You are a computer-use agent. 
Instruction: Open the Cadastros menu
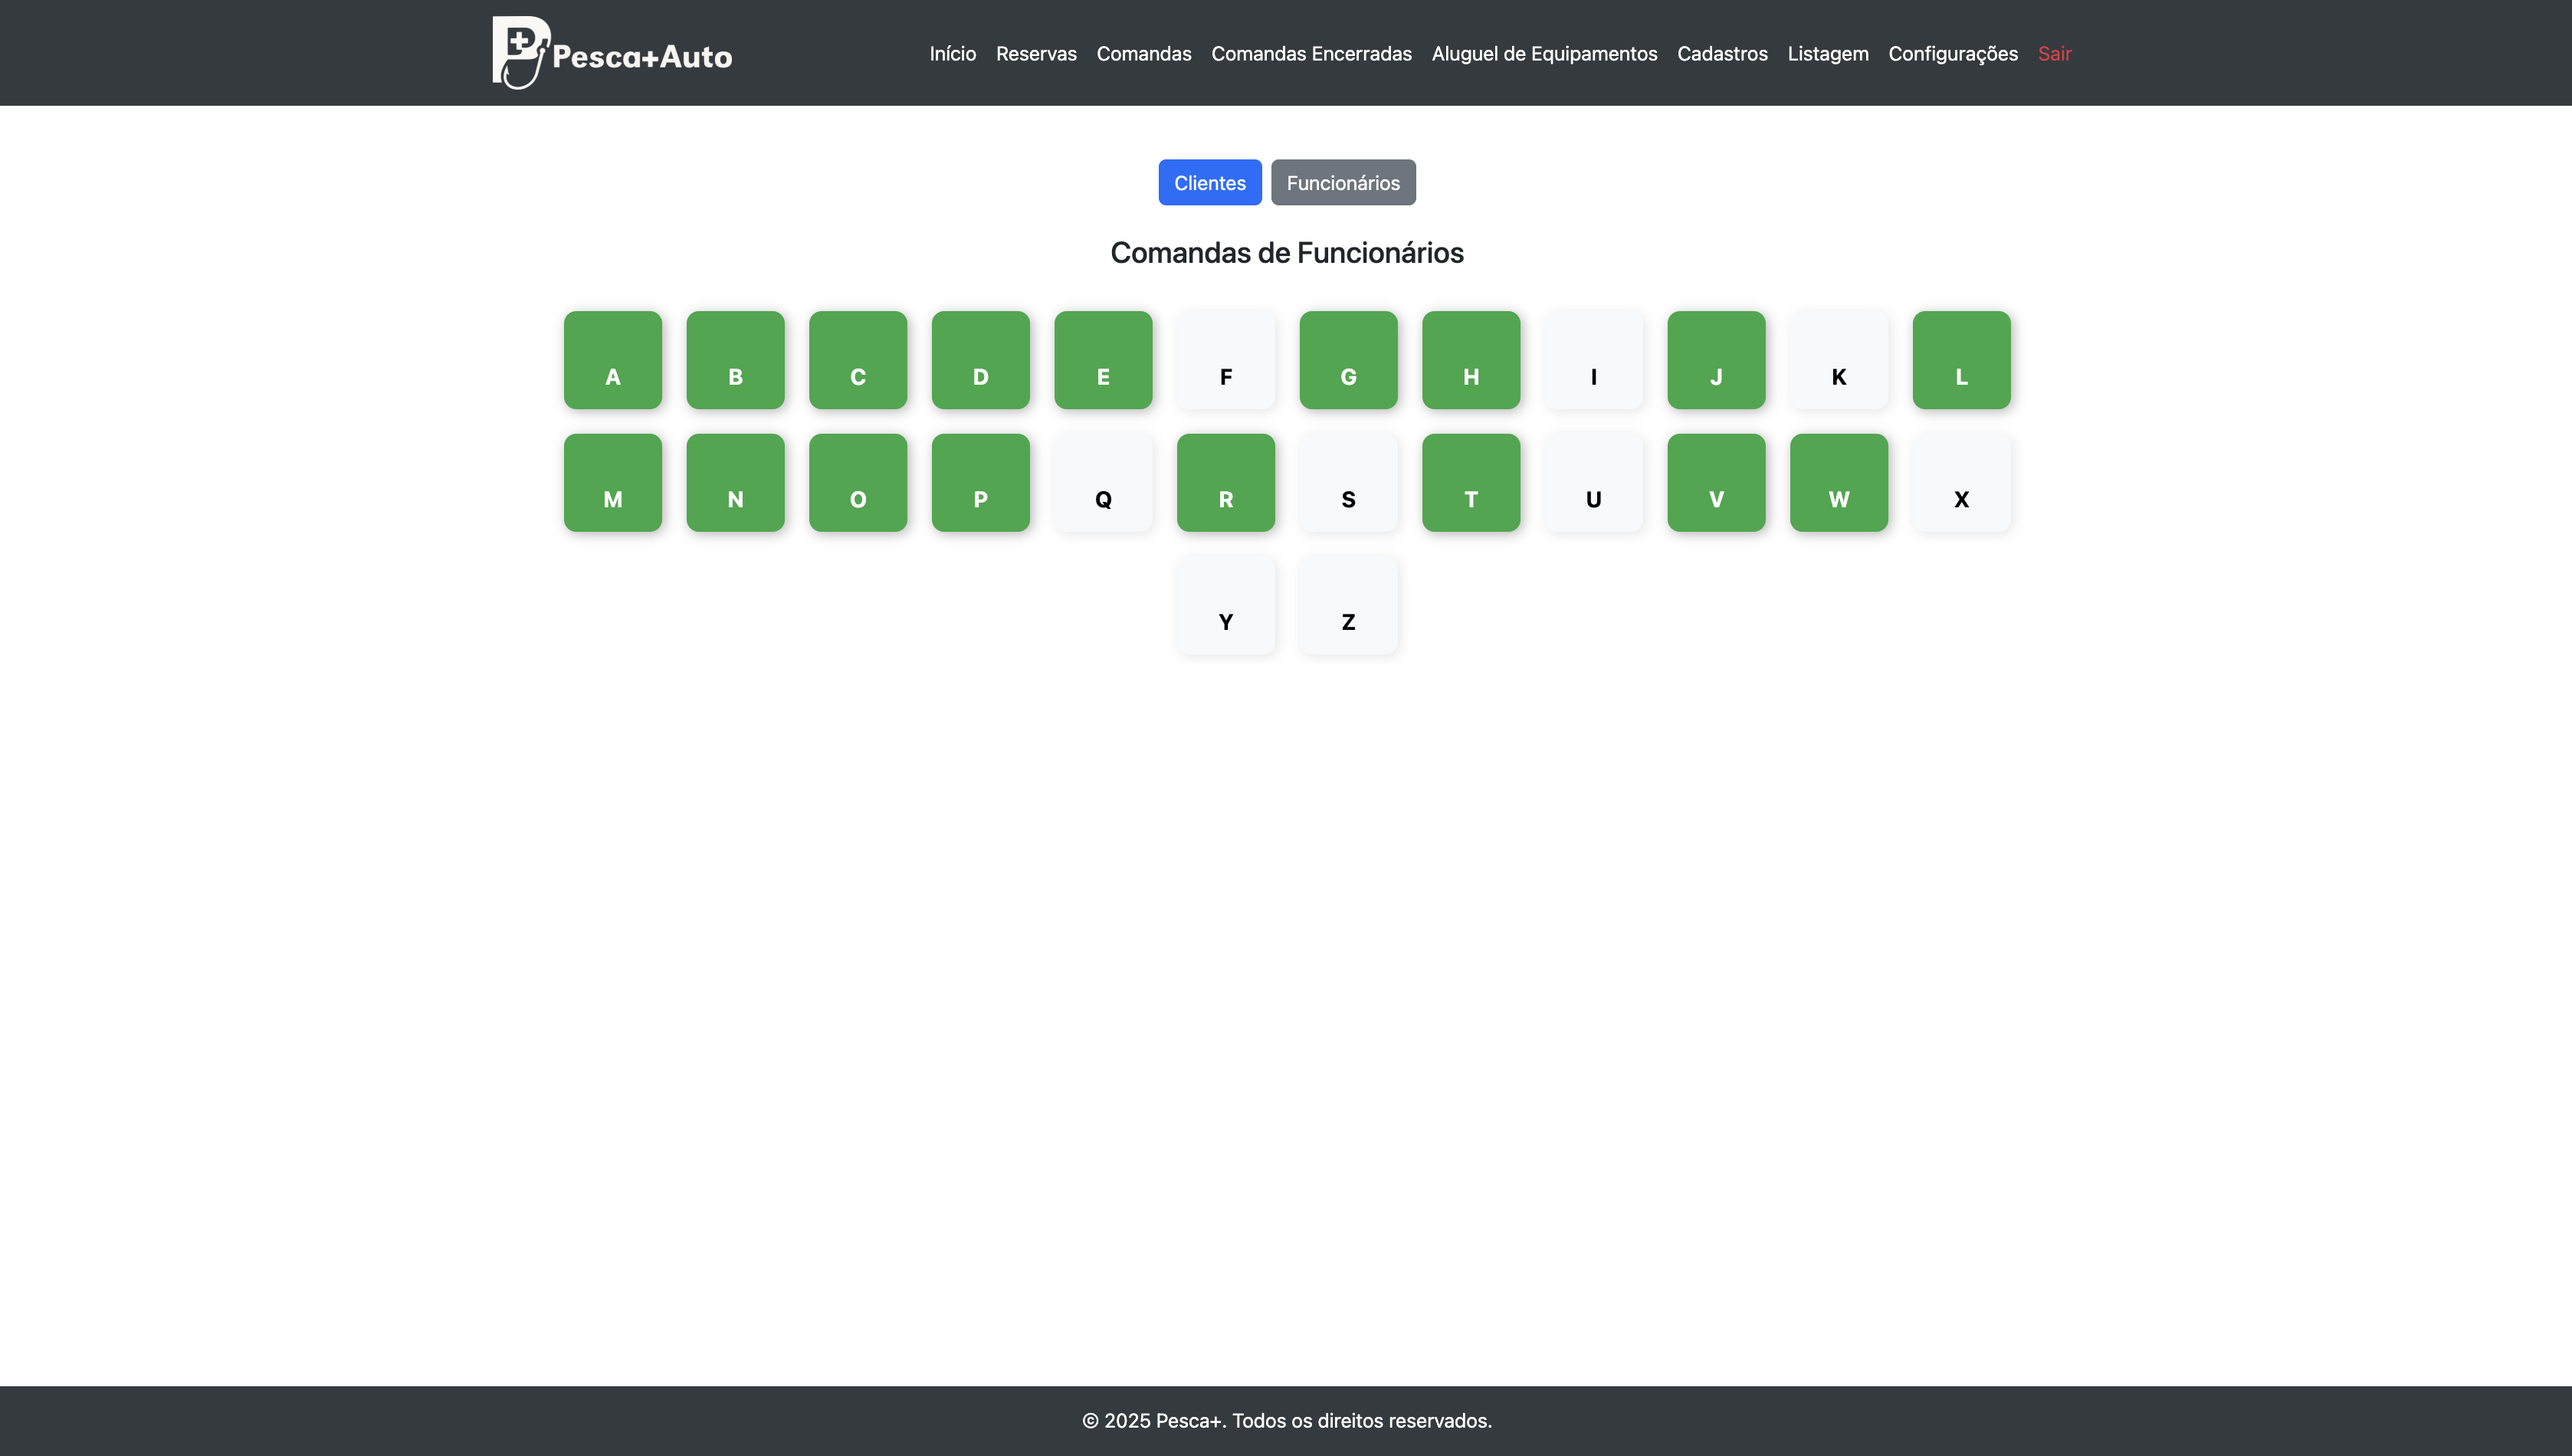point(1721,54)
